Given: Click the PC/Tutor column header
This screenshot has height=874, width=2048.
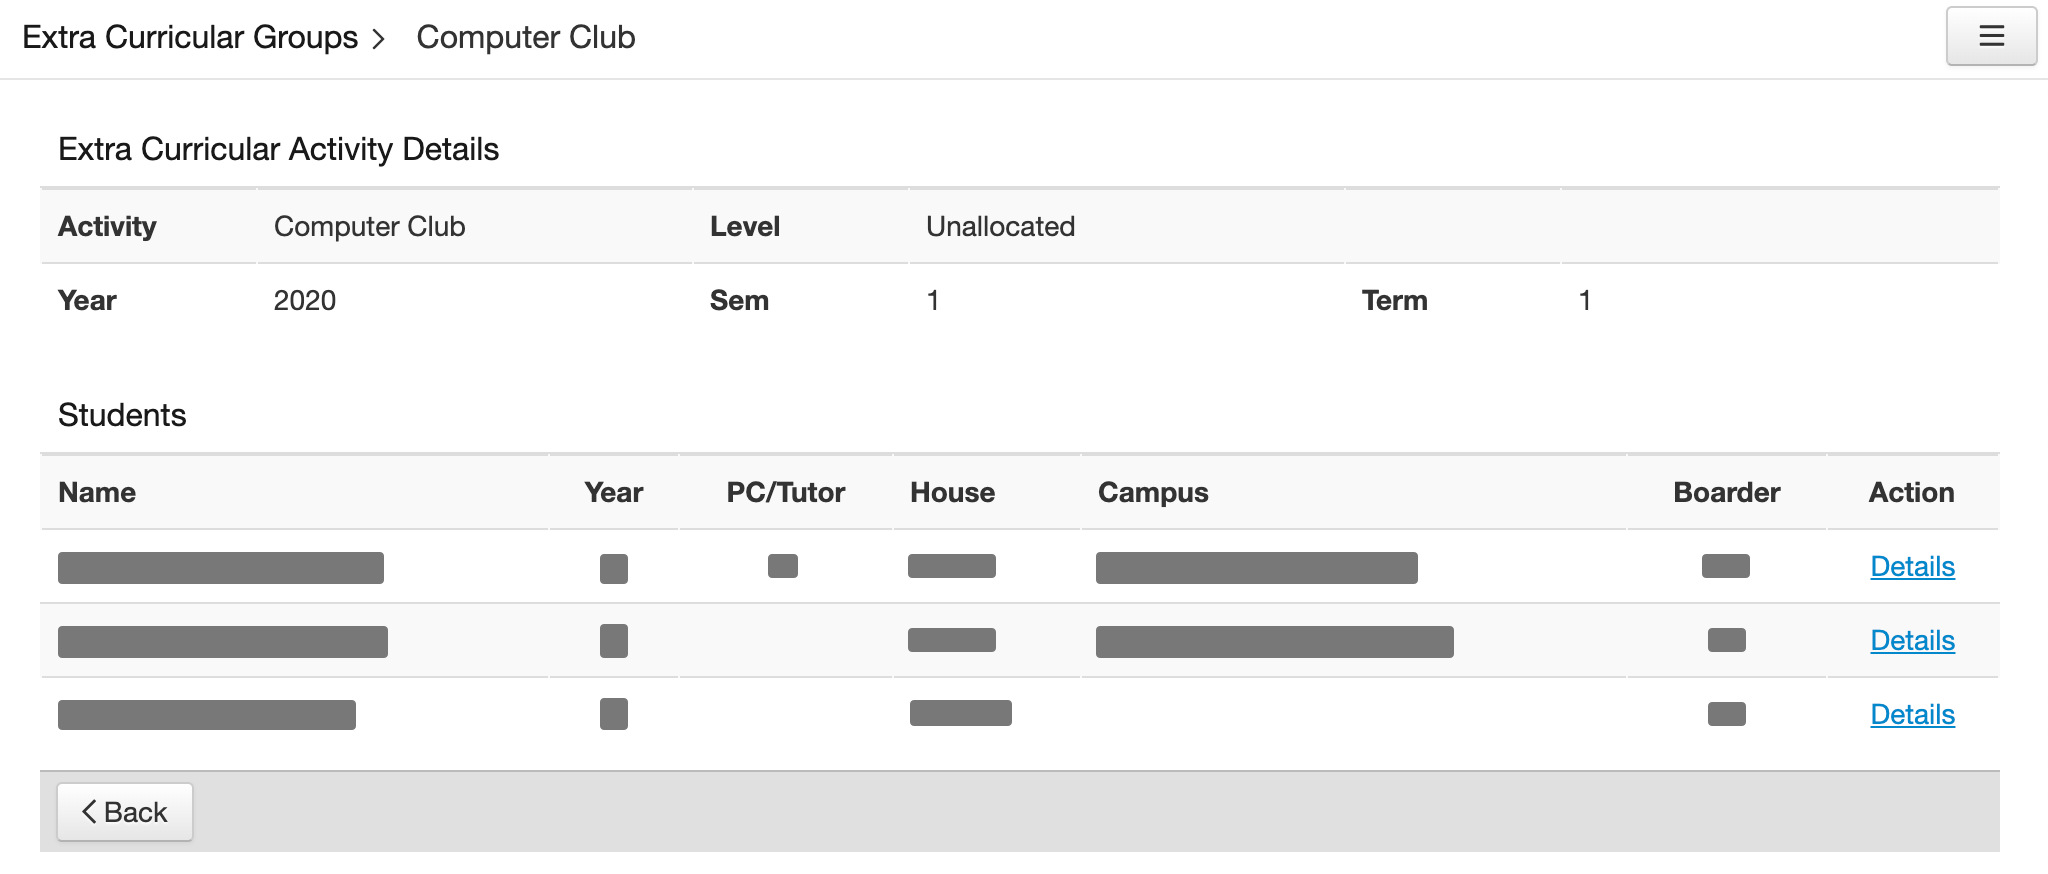Looking at the screenshot, I should 785,492.
